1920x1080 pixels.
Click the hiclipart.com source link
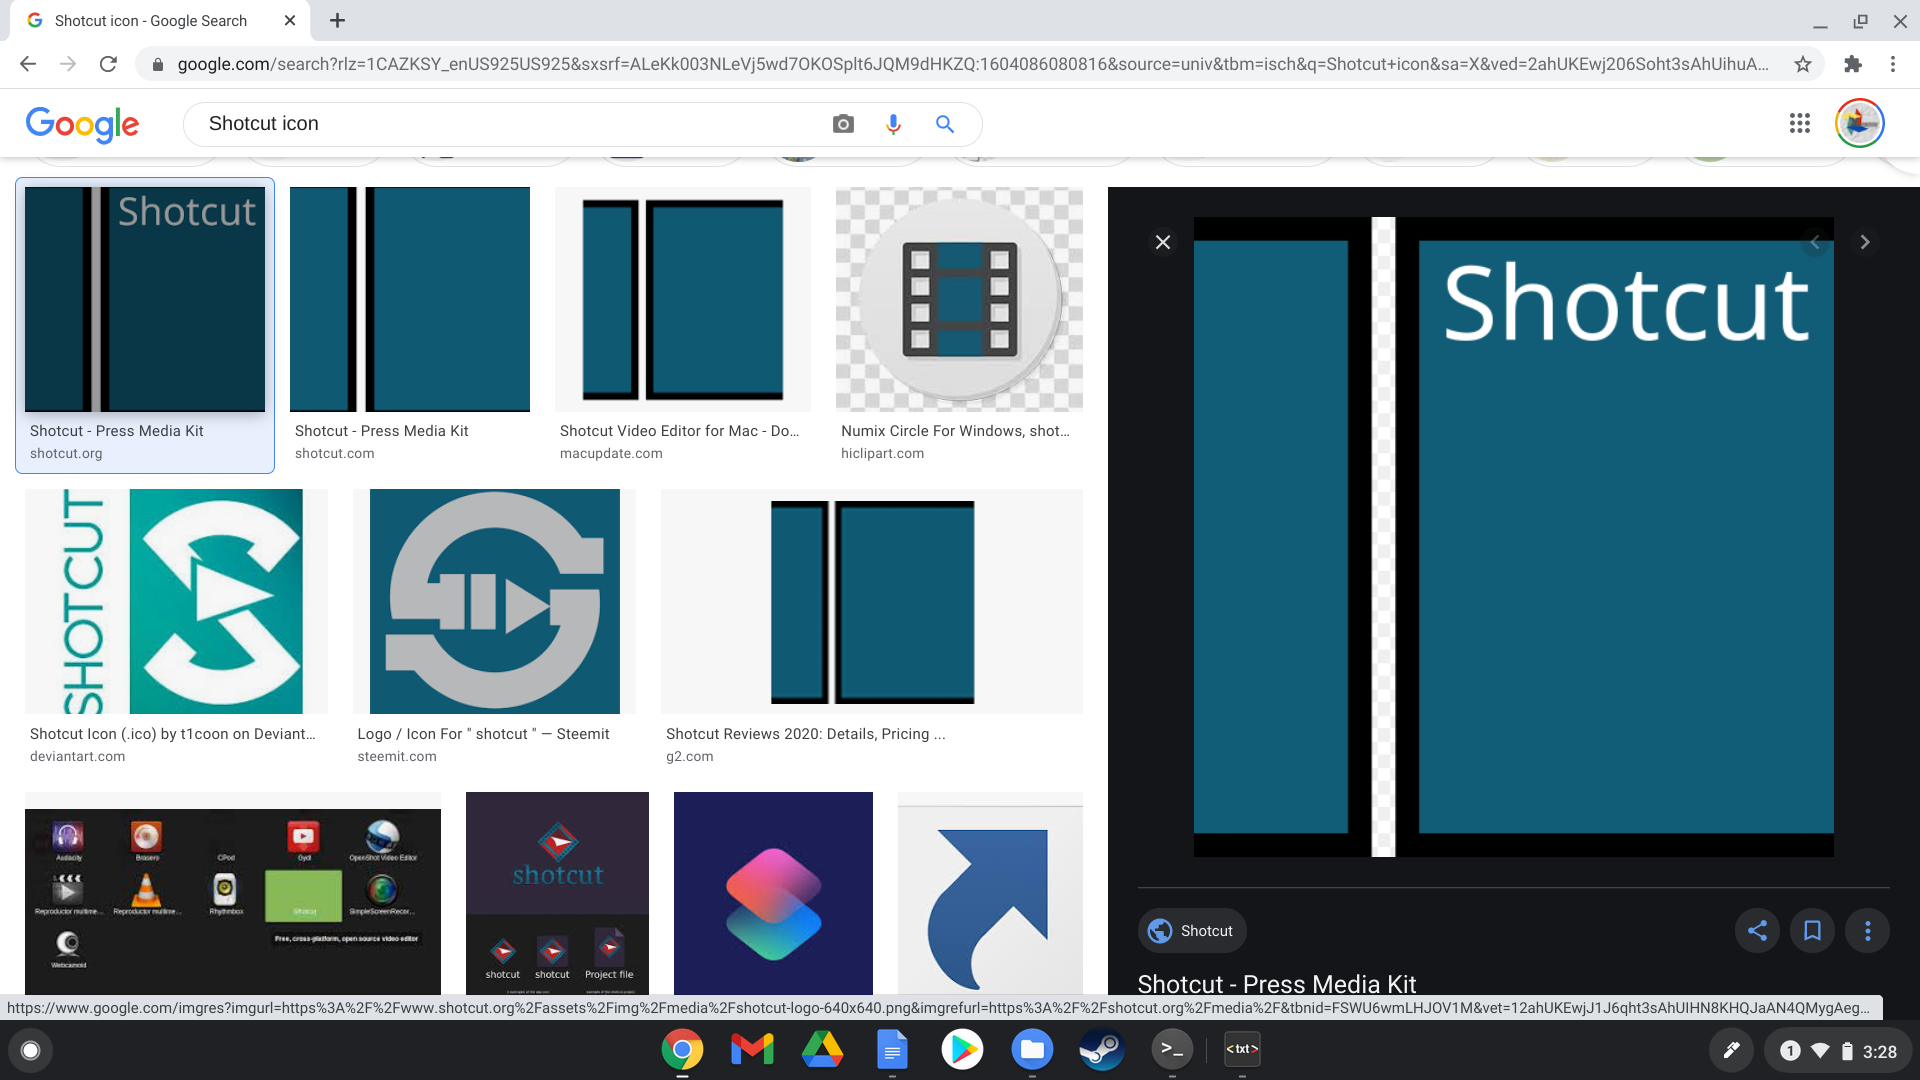882,453
